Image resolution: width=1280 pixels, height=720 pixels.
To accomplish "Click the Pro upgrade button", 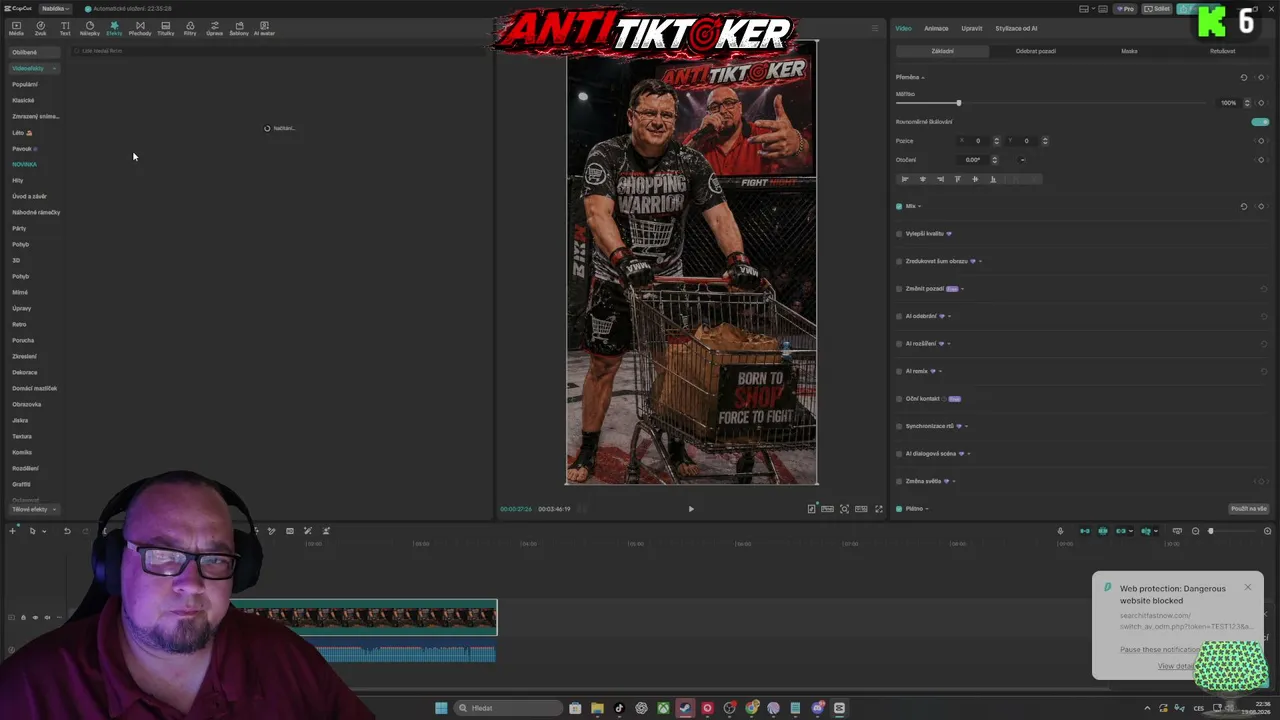I will [x=1127, y=9].
